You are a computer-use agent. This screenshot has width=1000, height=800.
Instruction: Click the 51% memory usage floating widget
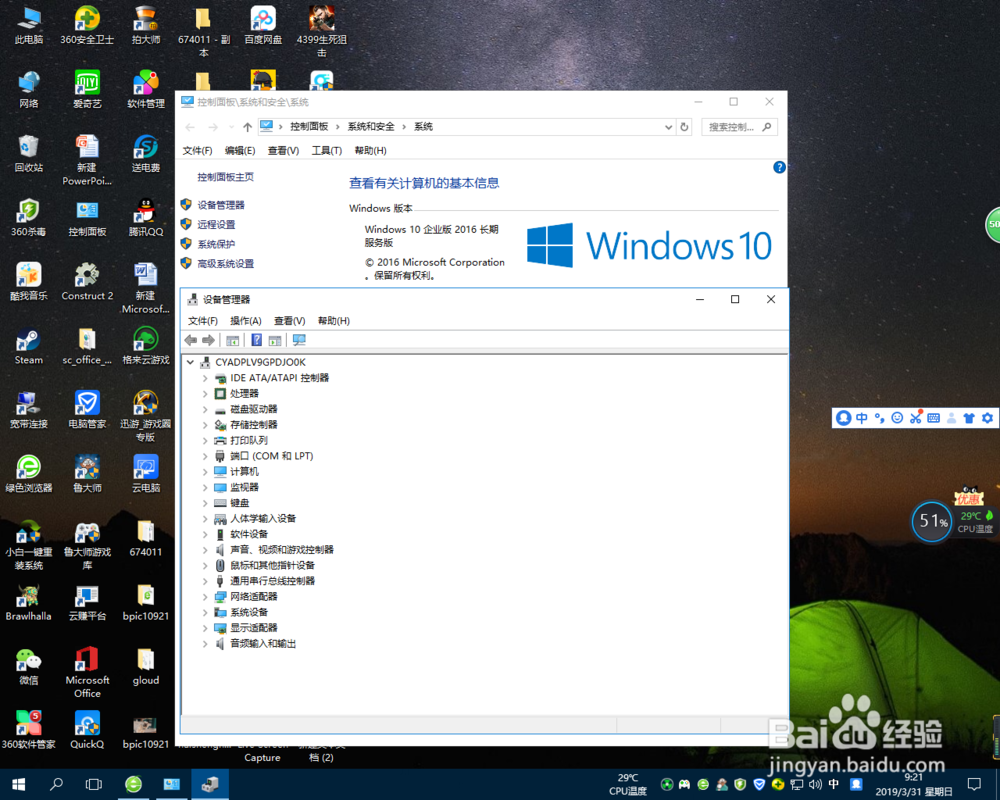pos(932,521)
